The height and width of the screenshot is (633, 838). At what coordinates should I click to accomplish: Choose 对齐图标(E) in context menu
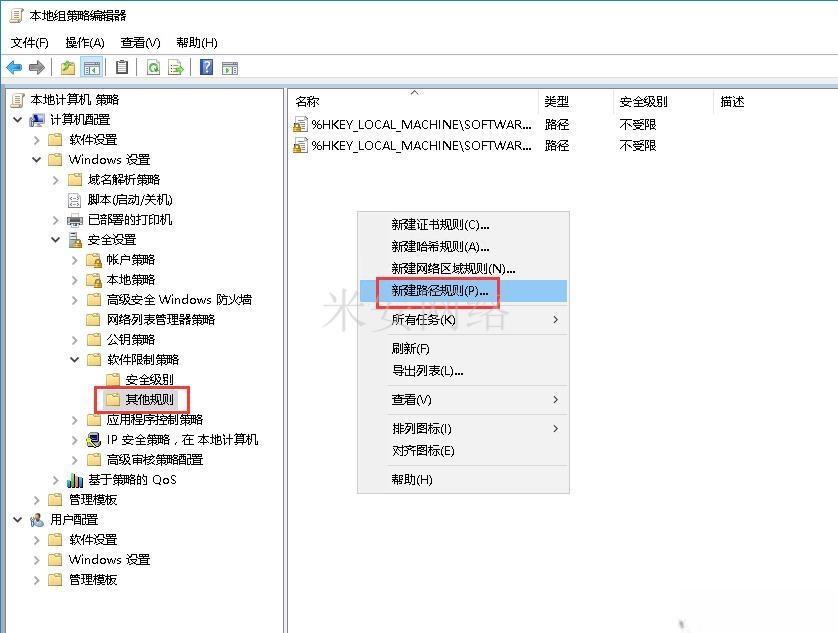pyautogui.click(x=463, y=451)
